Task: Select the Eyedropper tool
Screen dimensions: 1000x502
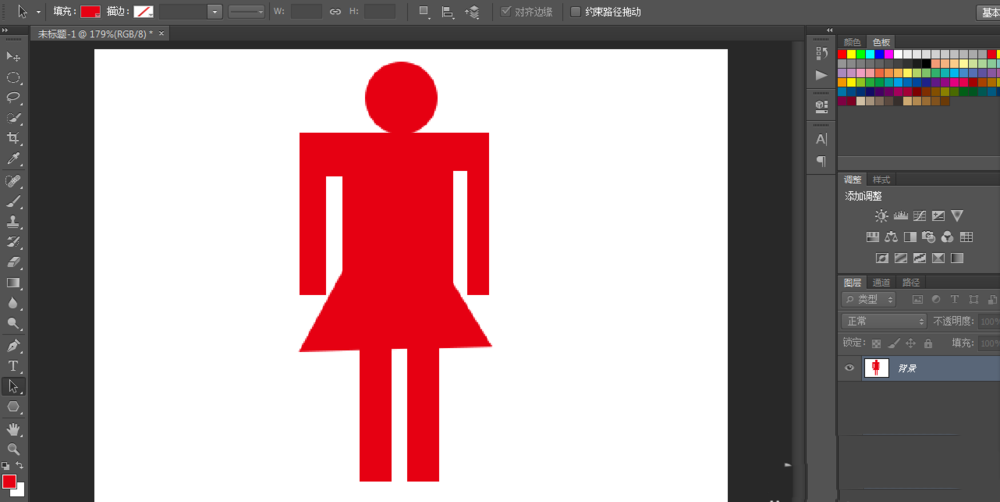Action: coord(14,159)
